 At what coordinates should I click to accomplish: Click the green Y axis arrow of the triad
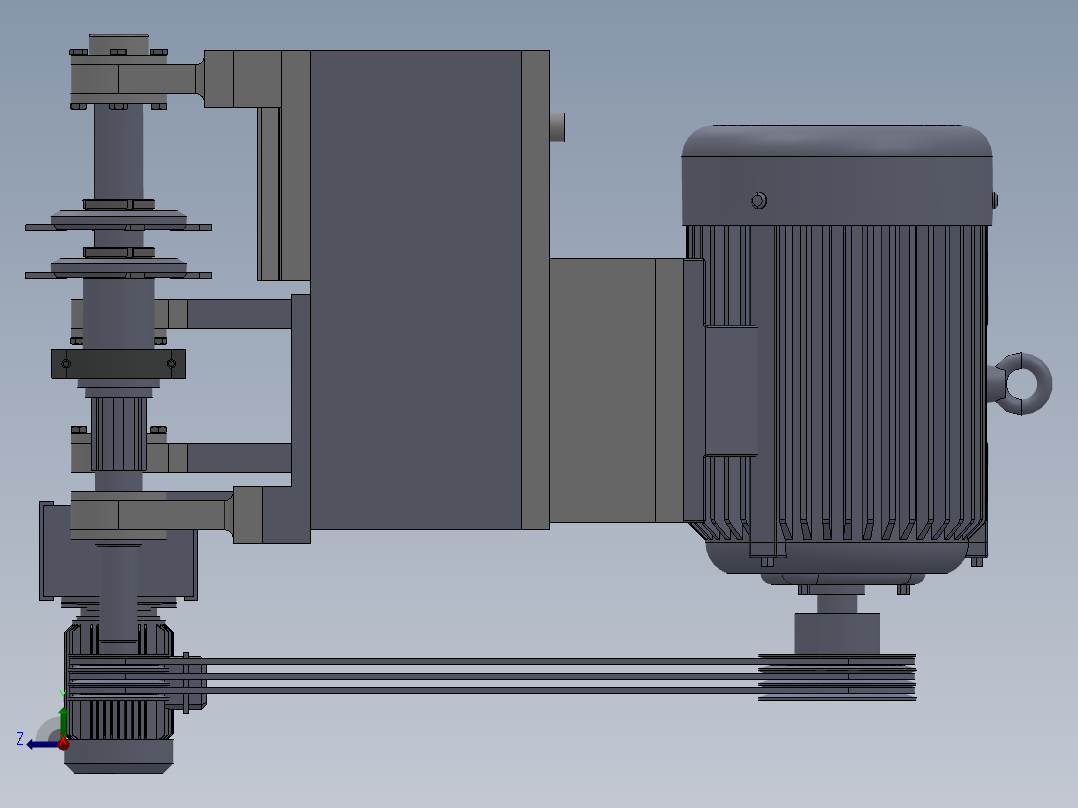tap(63, 721)
